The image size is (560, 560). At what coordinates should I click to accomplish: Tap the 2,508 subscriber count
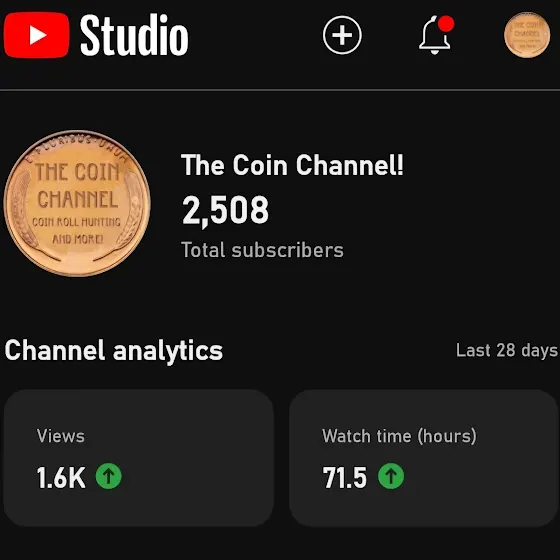(225, 210)
